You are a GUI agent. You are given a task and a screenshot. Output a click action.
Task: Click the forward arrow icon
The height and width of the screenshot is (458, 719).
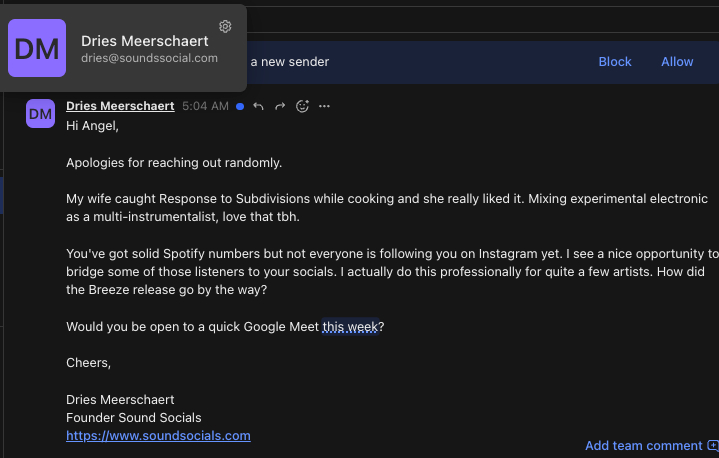[280, 106]
